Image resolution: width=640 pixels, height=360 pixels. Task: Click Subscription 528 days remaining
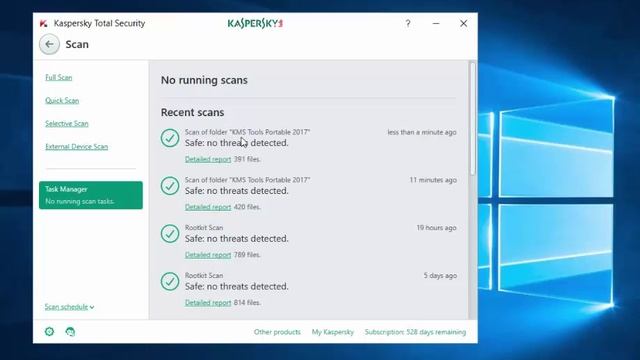click(415, 332)
